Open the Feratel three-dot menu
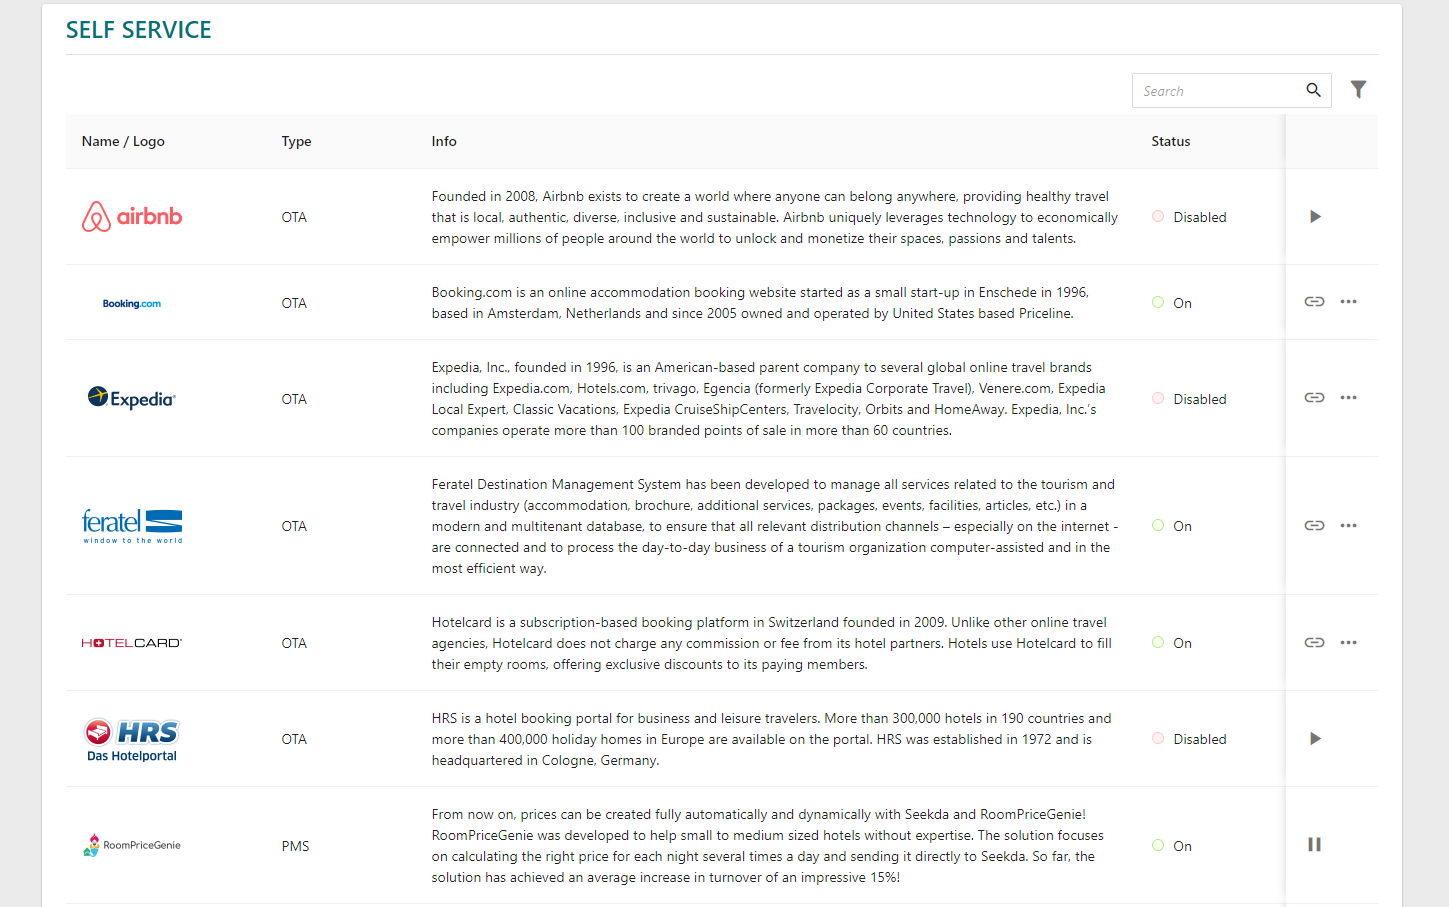This screenshot has width=1449, height=907. point(1348,526)
